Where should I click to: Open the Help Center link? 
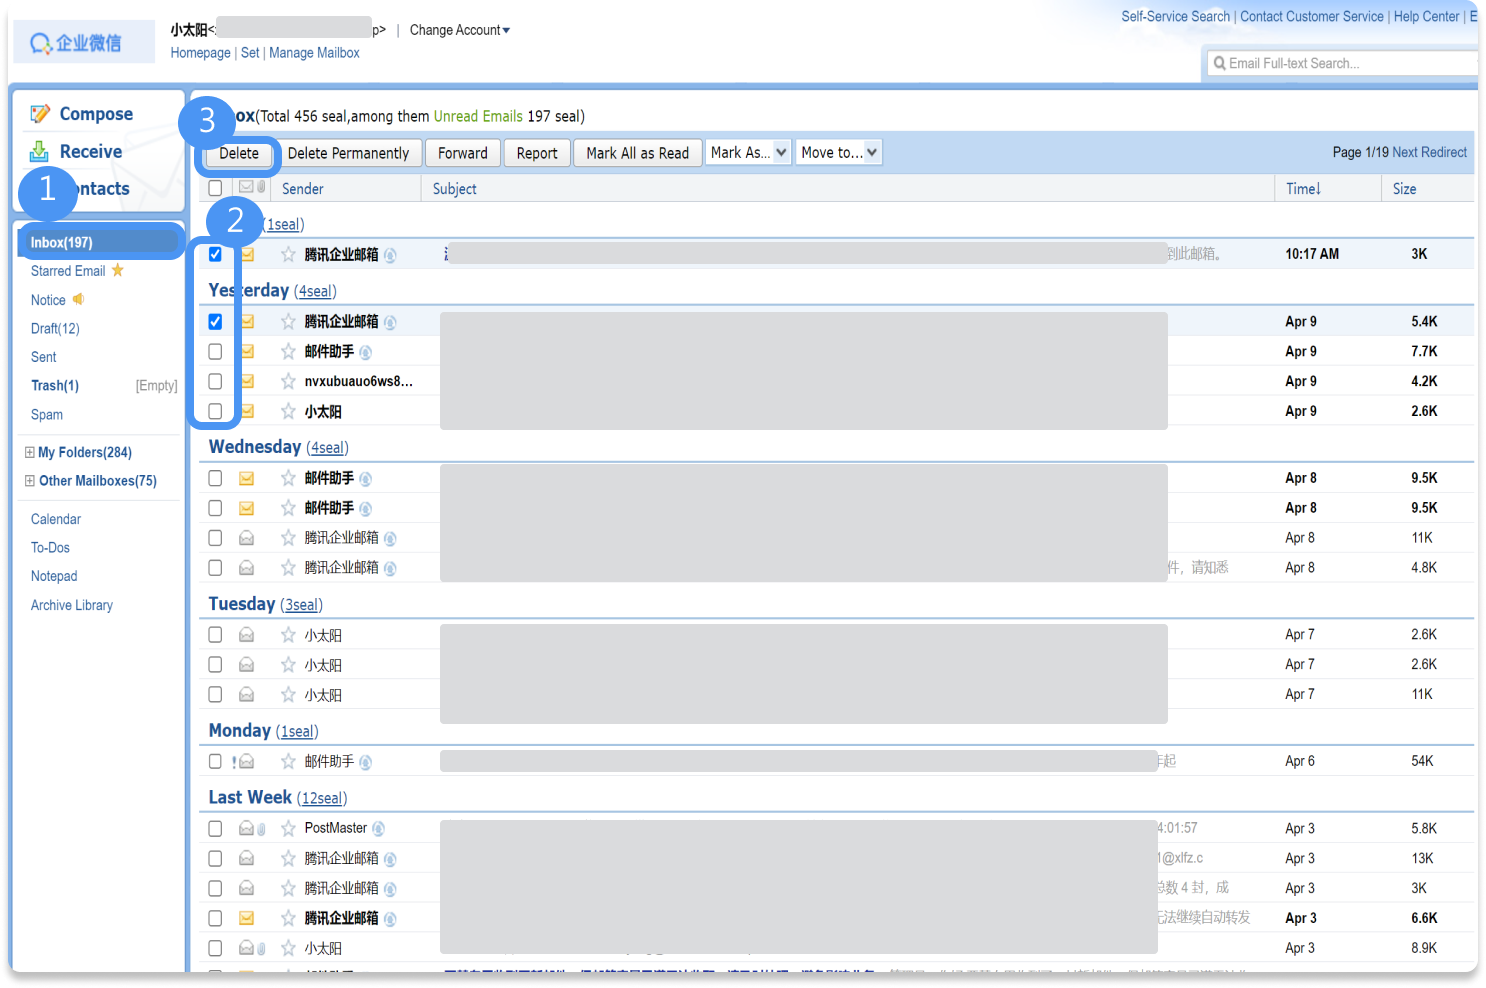click(x=1427, y=16)
